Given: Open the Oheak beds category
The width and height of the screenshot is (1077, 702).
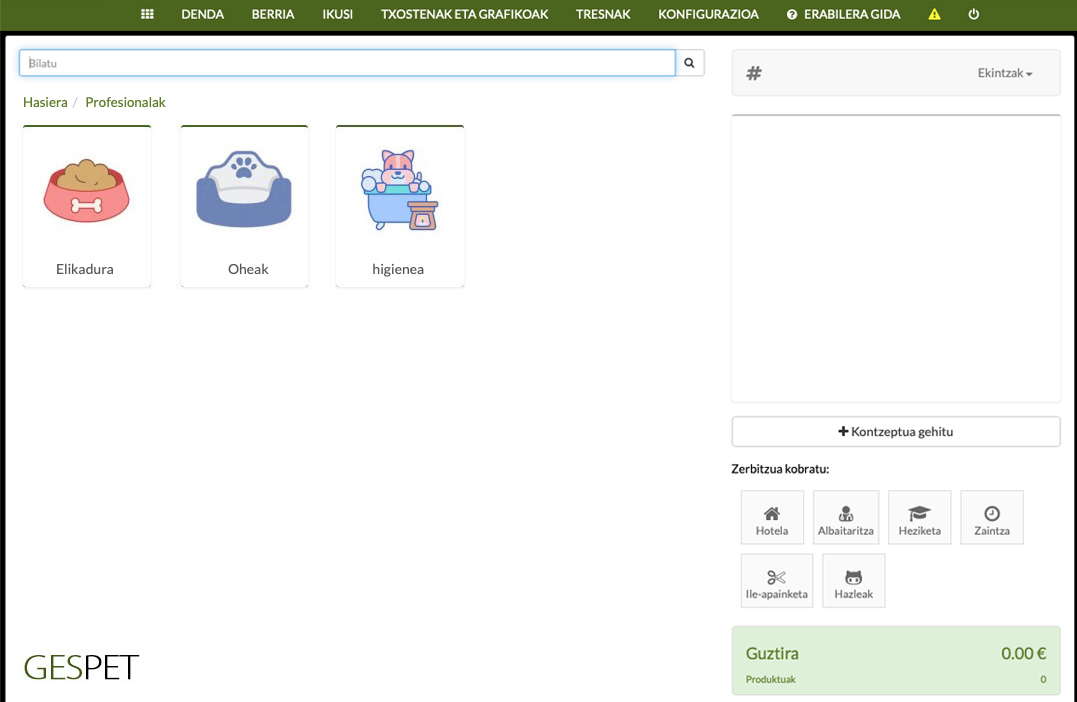Looking at the screenshot, I should tap(244, 206).
